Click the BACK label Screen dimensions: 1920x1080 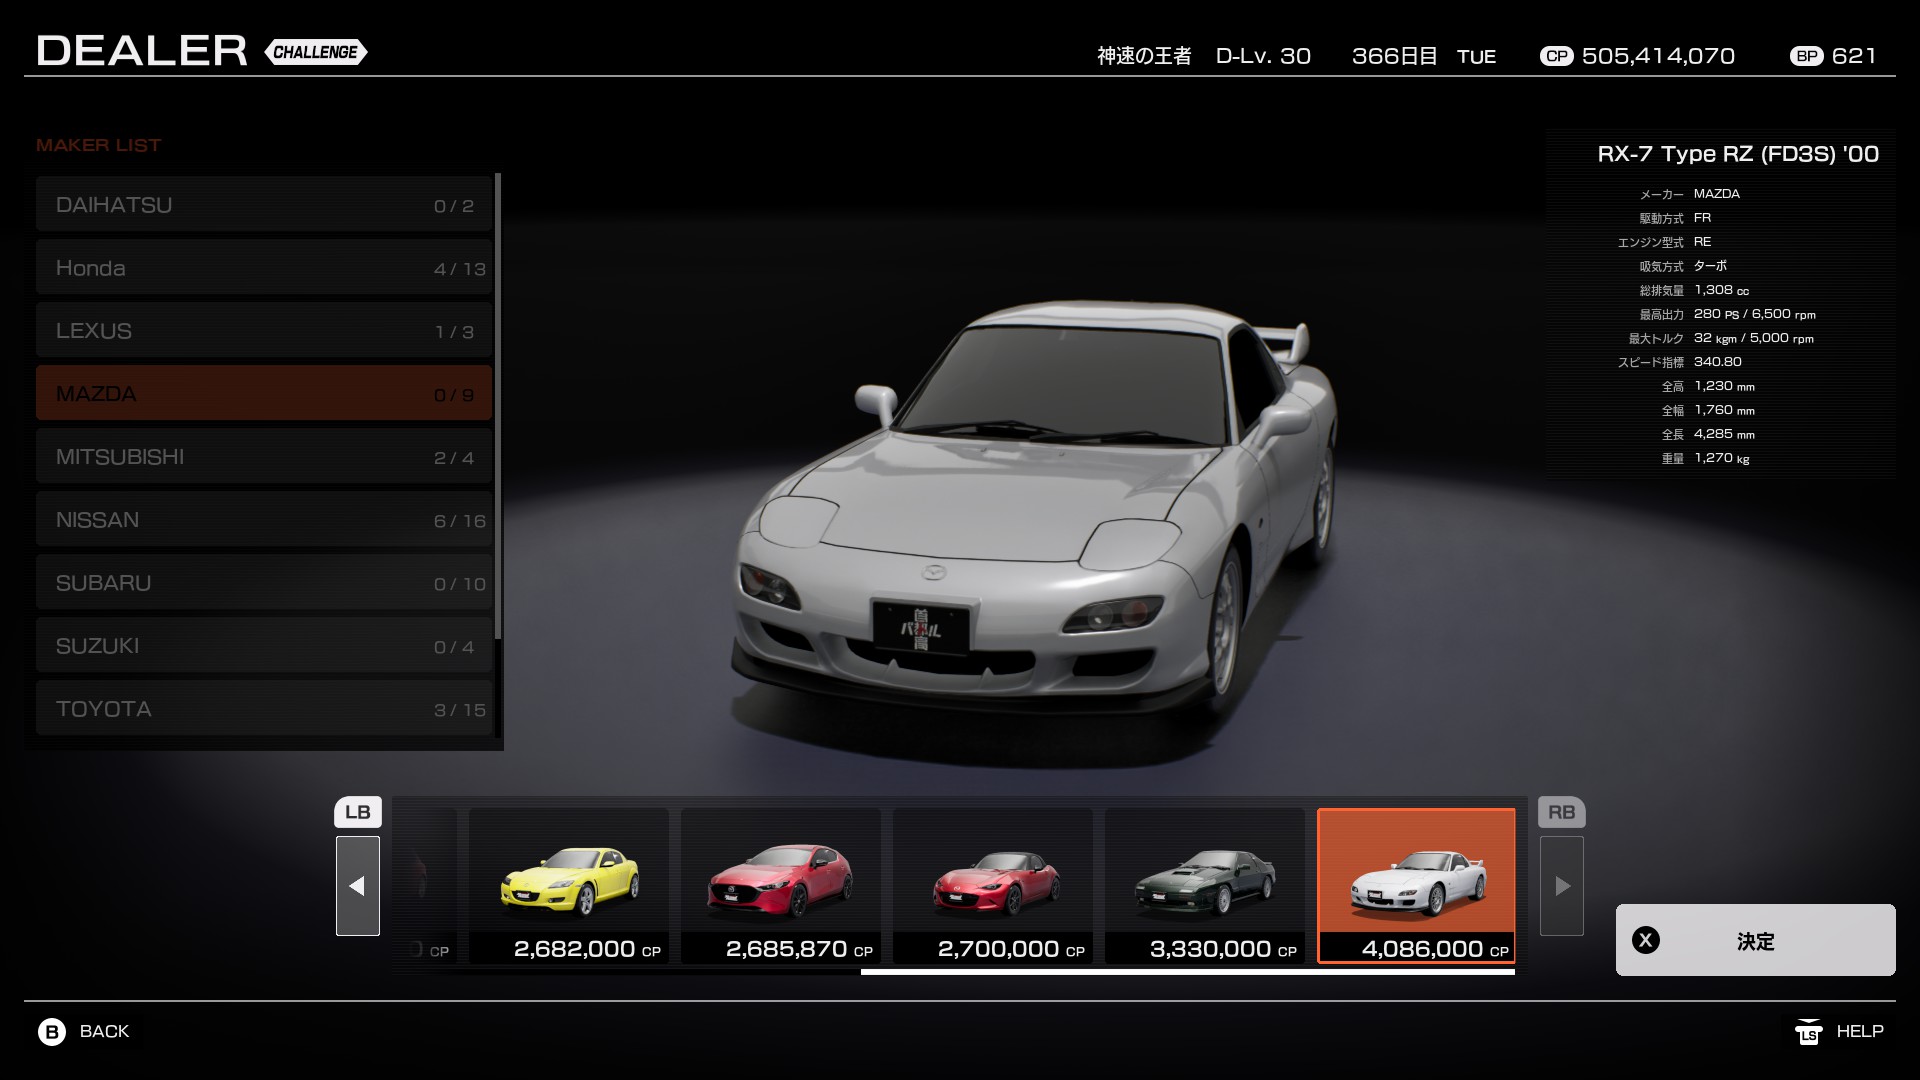tap(104, 1031)
